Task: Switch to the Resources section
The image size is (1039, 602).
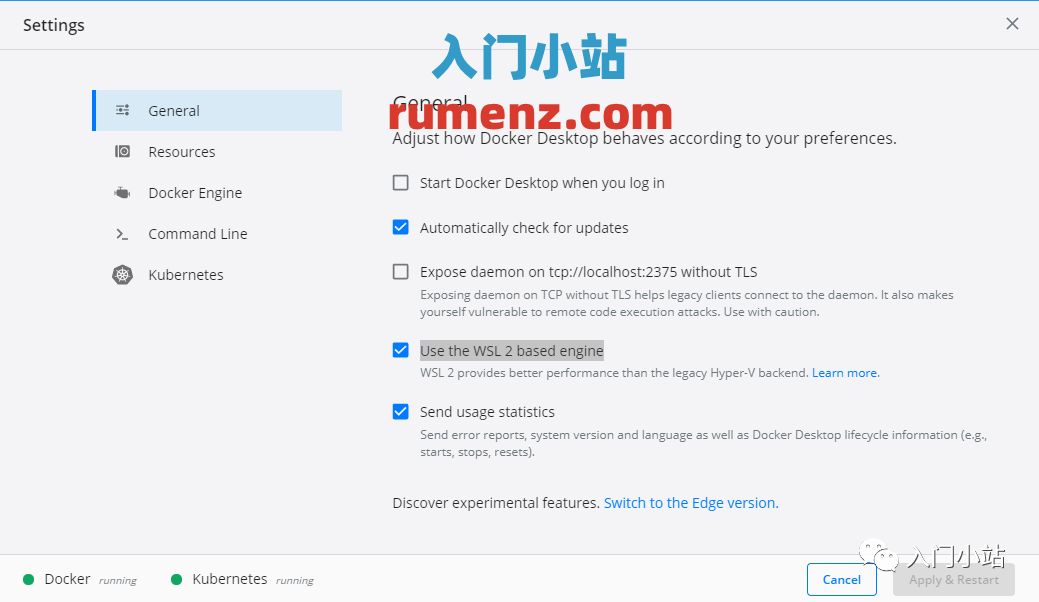Action: click(217, 152)
